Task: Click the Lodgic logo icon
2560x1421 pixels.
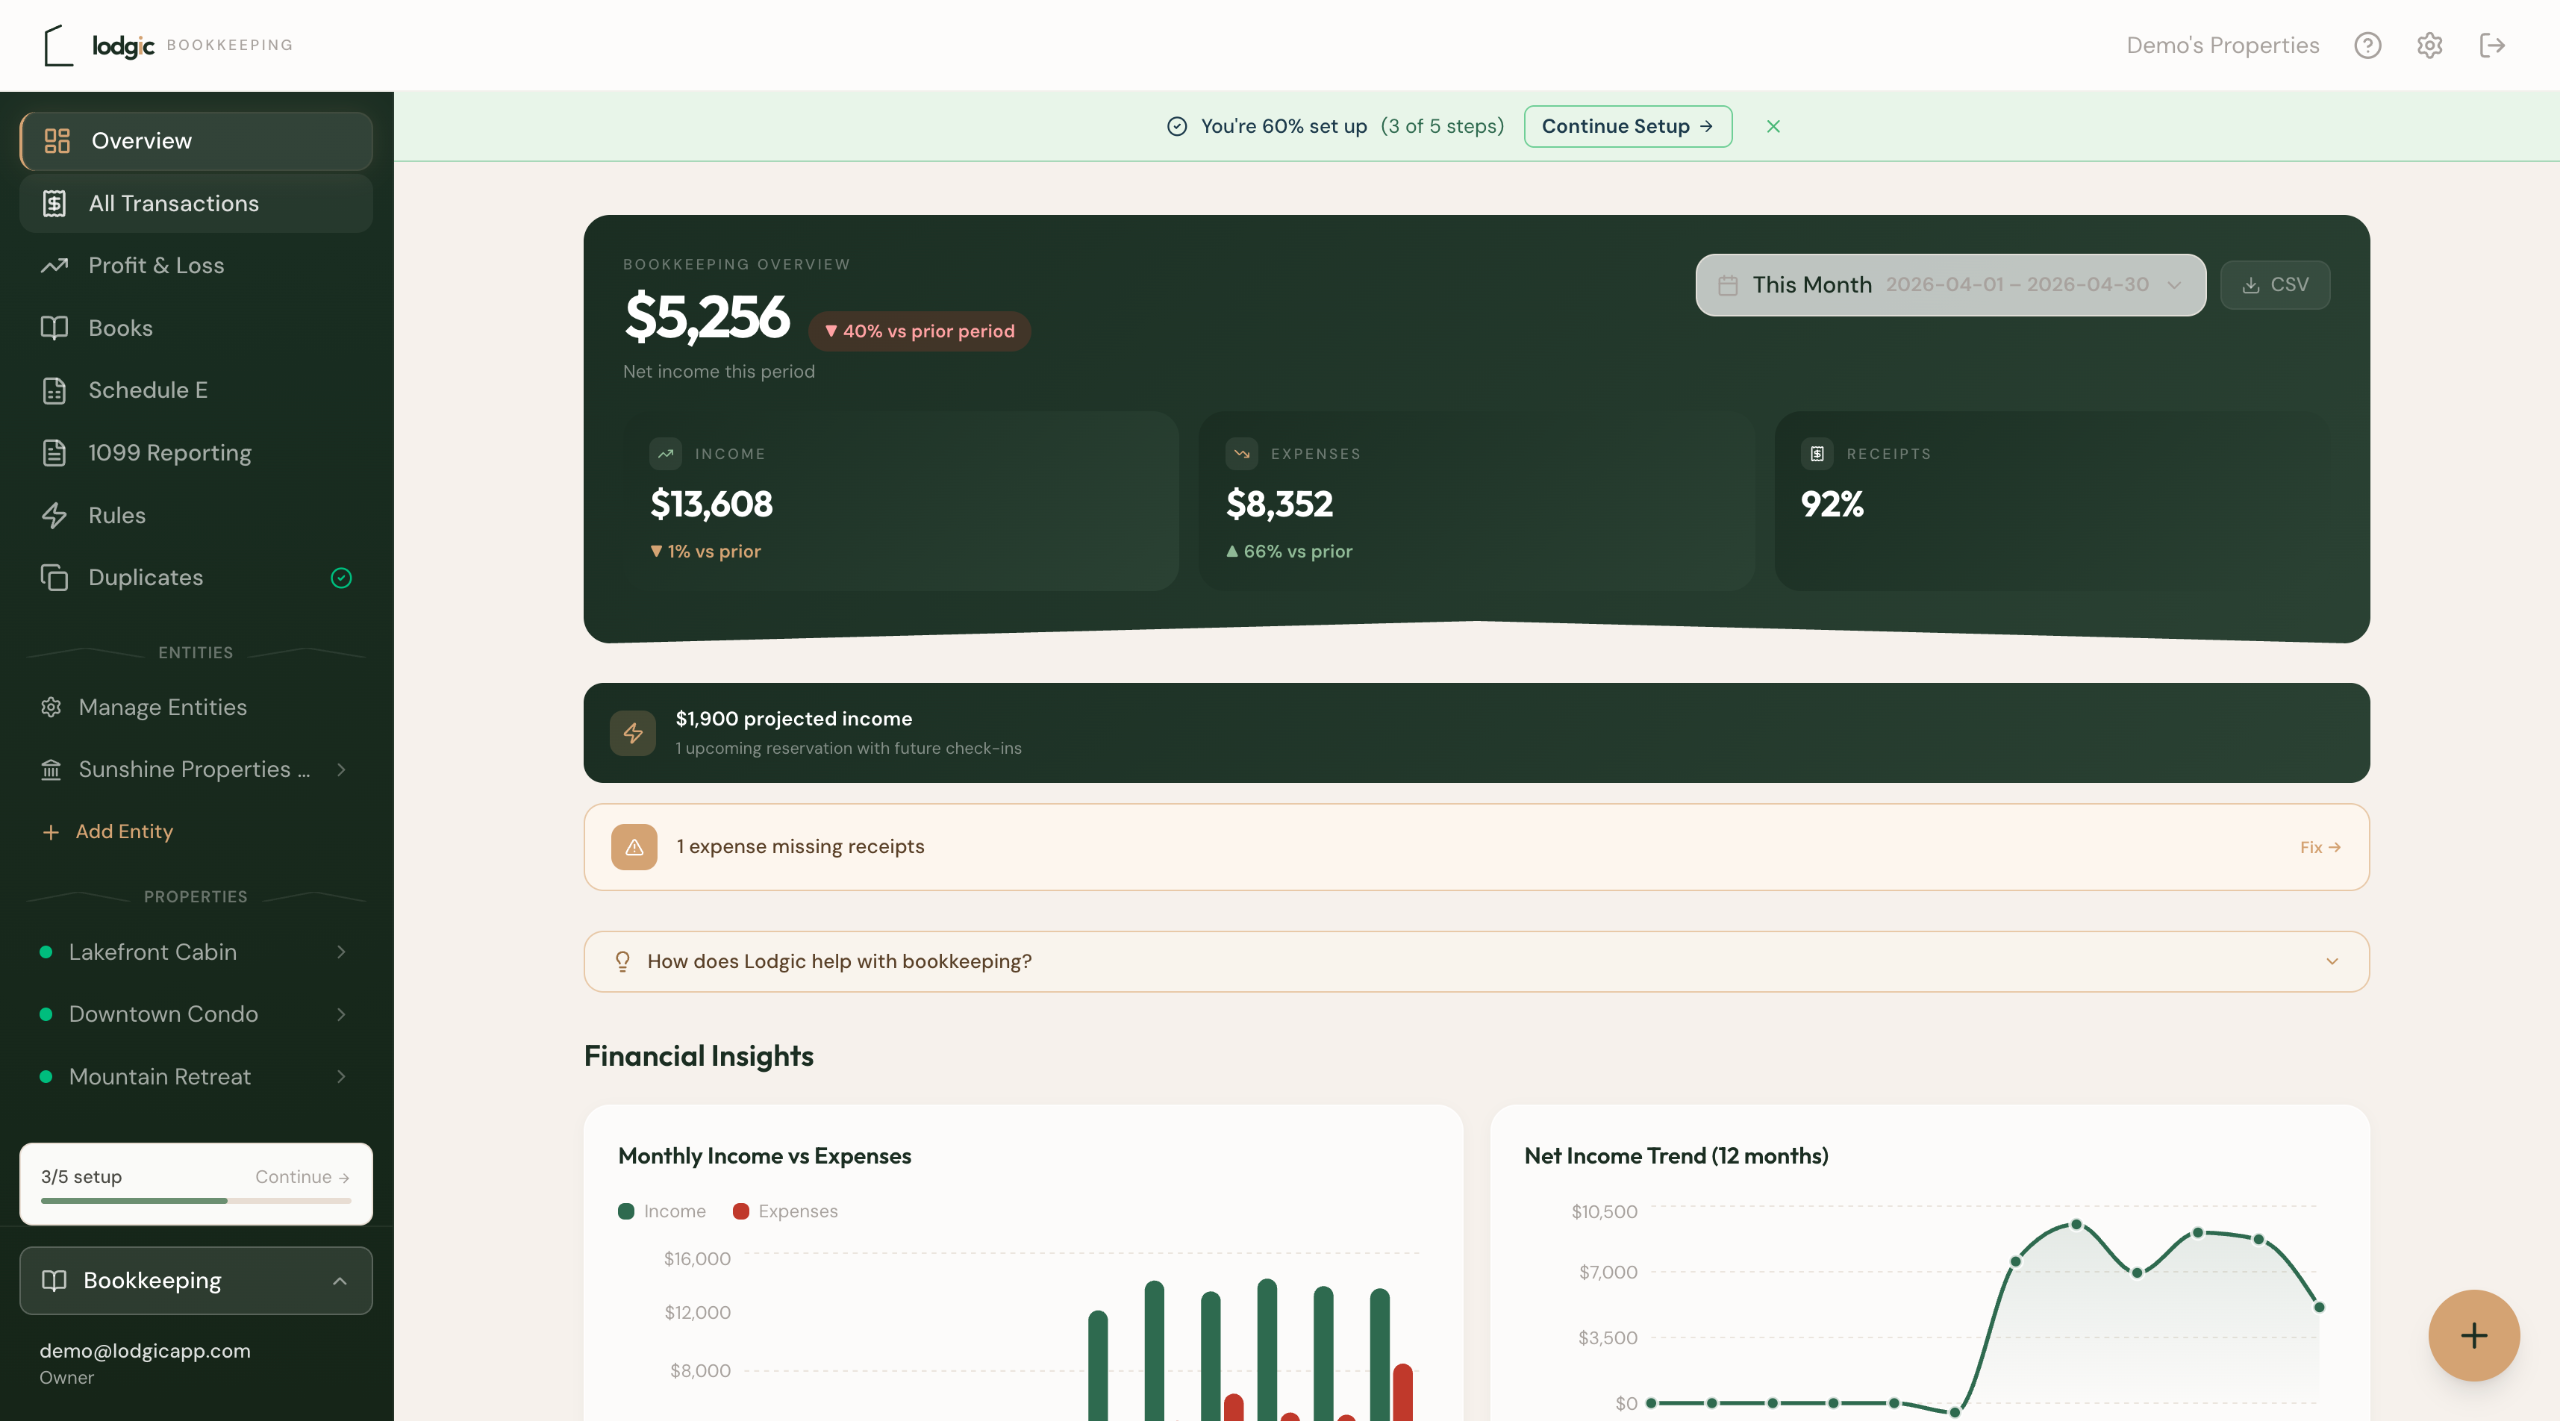Action: coord(59,45)
